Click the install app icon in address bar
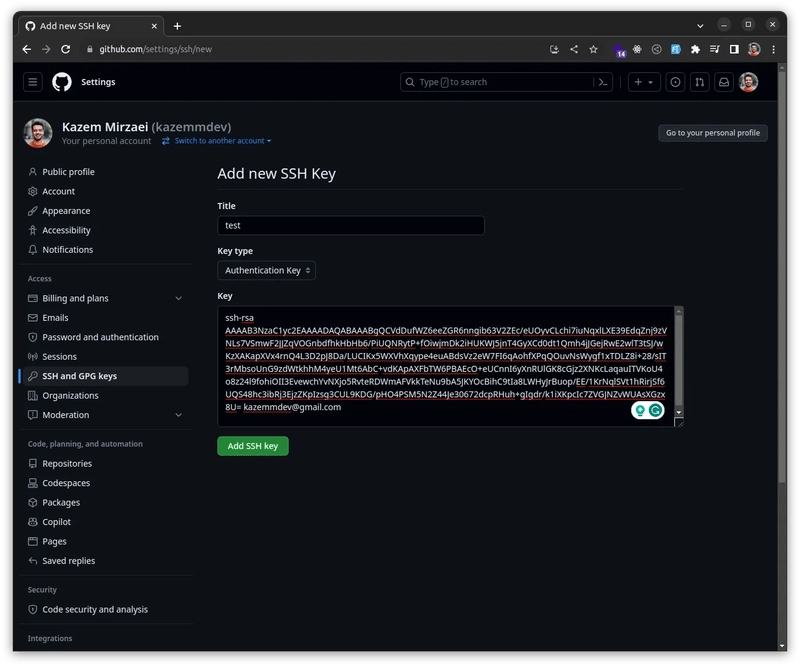 coord(554,50)
